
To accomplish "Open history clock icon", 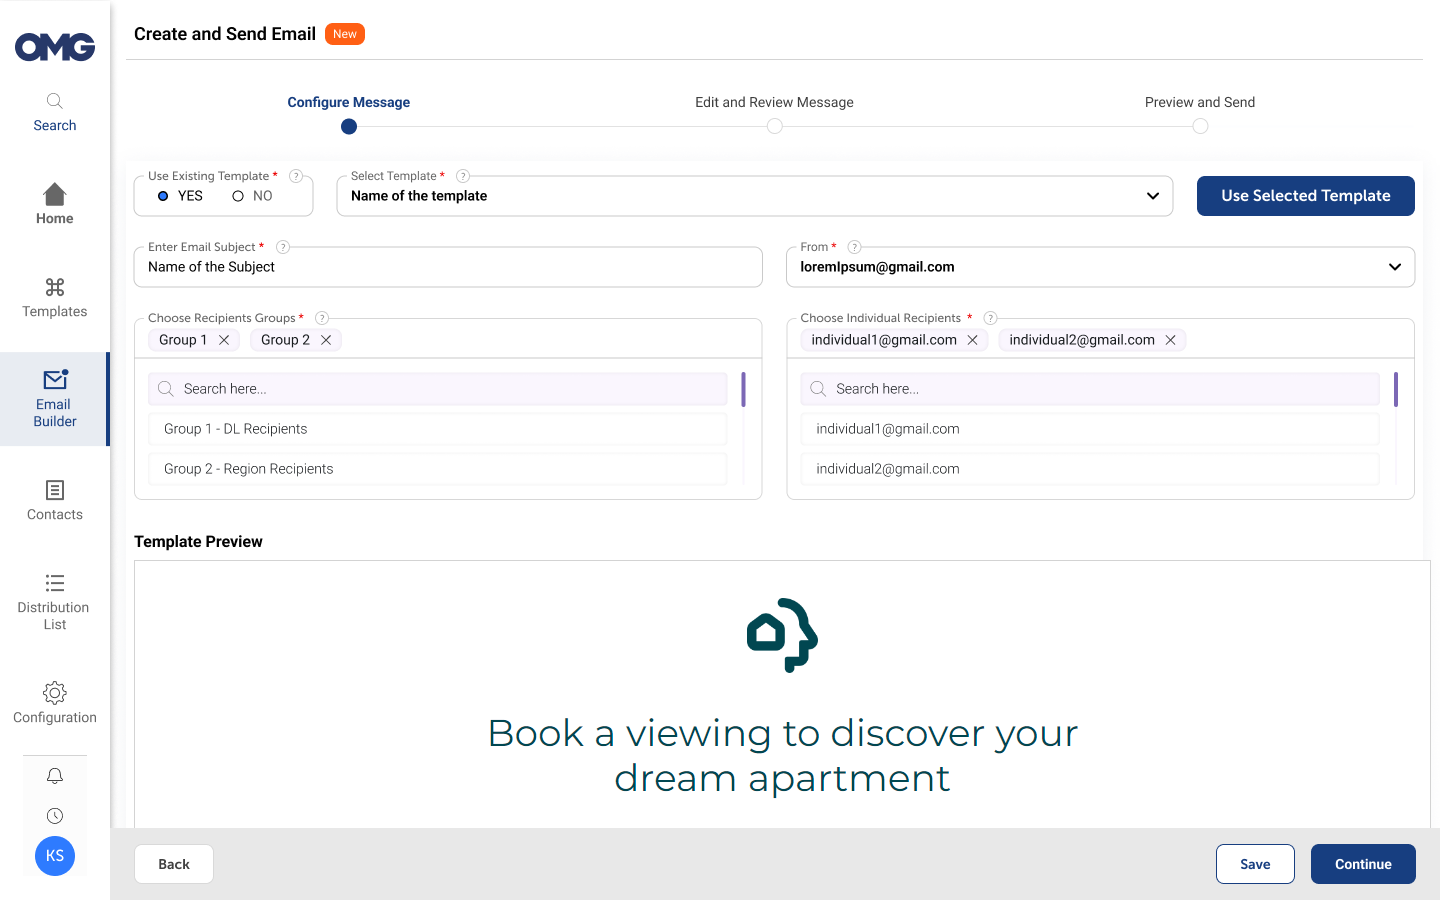I will click(55, 816).
